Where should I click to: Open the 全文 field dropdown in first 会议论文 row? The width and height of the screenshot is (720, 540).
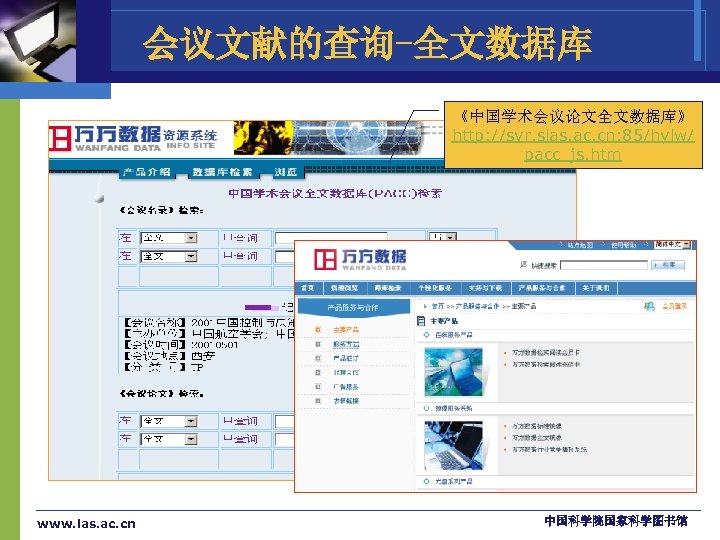191,421
